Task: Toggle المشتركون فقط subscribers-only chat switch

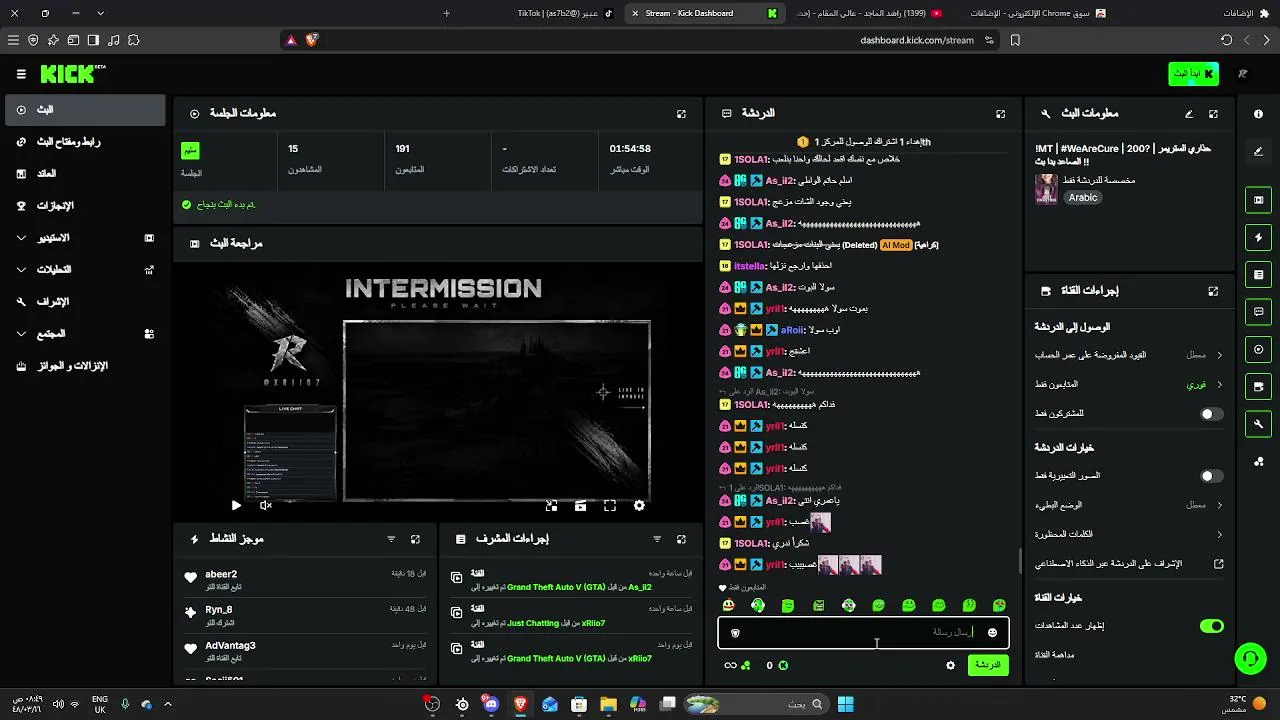Action: click(x=1211, y=413)
